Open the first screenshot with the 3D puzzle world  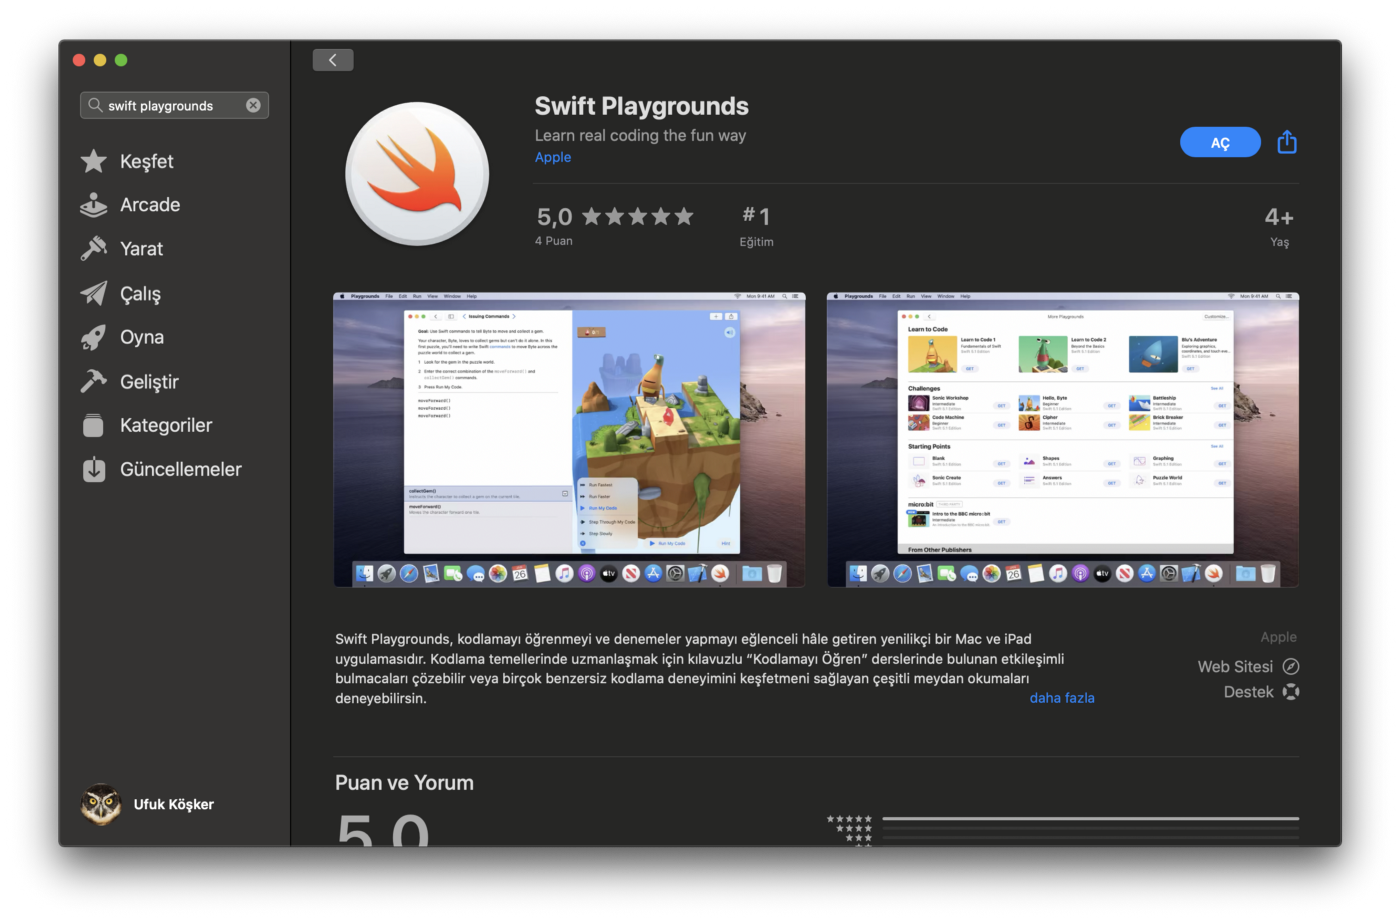(x=569, y=439)
